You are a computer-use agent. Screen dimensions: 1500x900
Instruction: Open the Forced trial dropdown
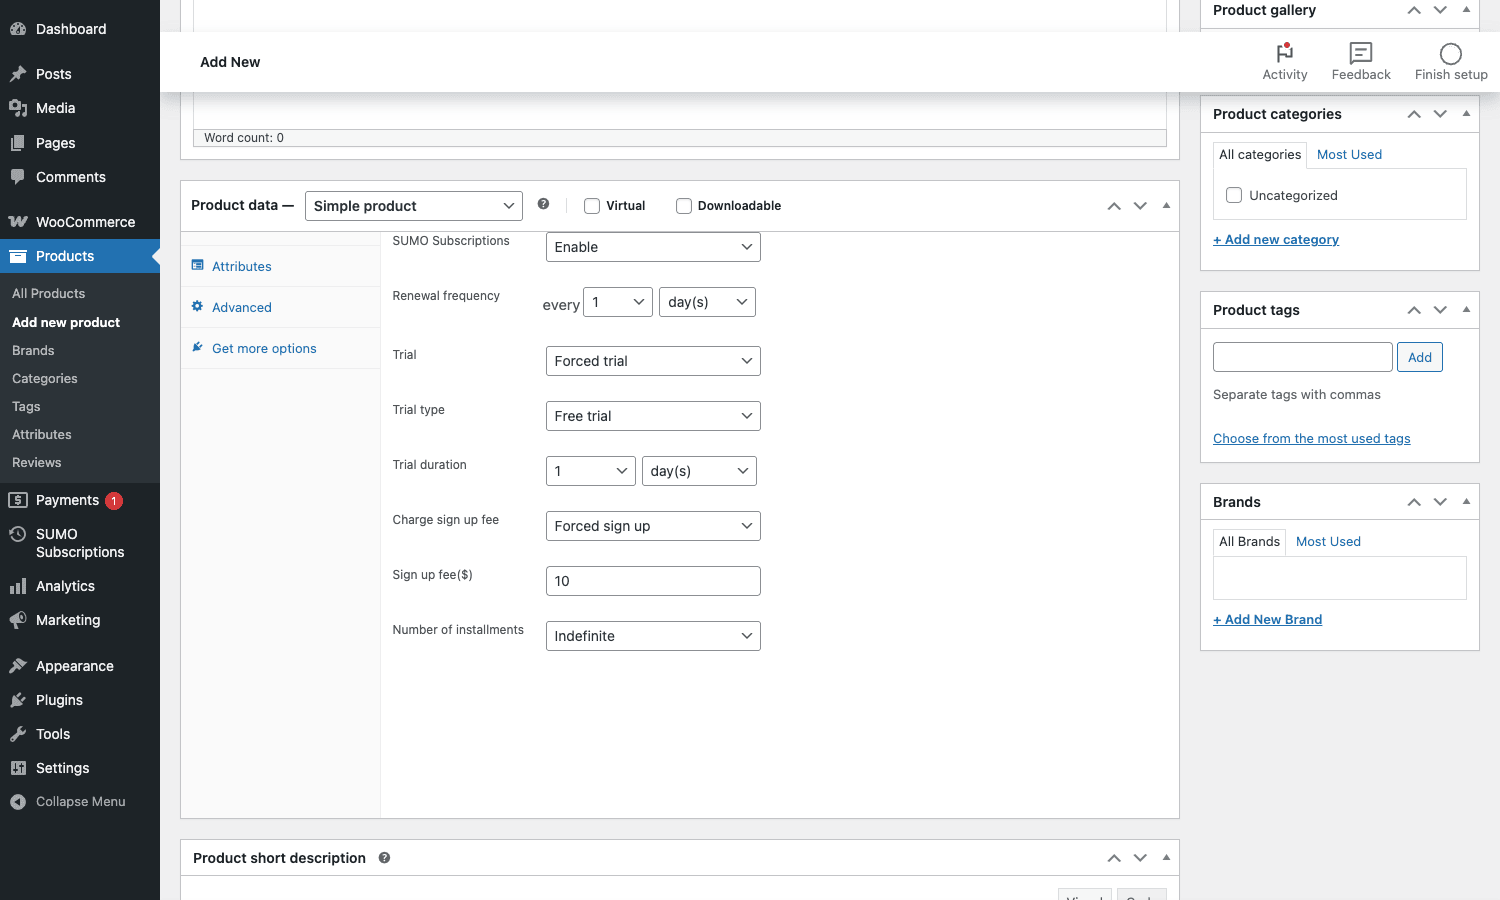[653, 361]
